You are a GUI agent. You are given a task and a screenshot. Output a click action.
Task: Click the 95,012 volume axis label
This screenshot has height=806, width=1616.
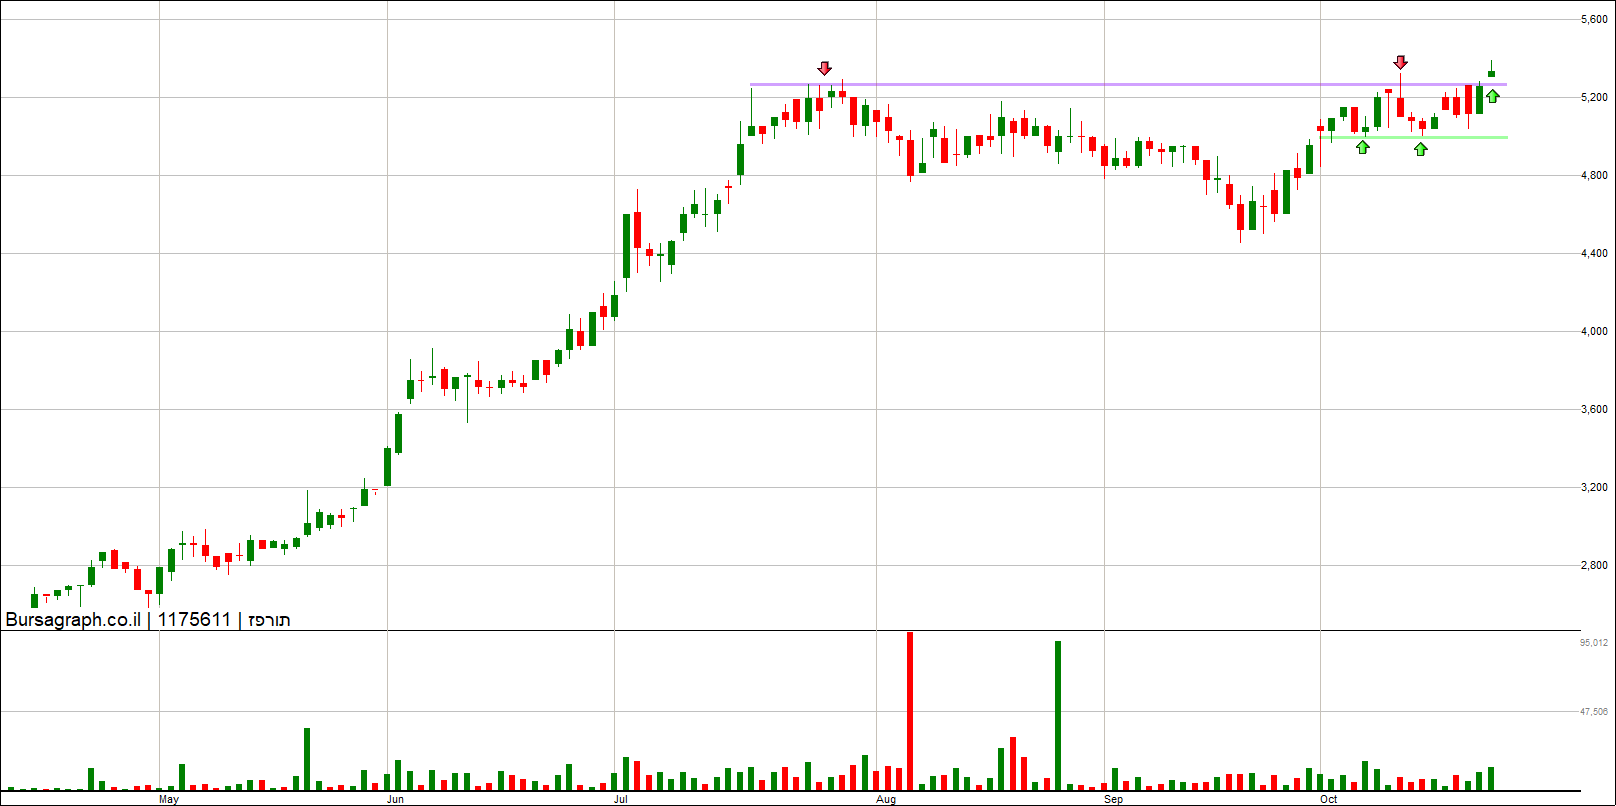click(1594, 642)
